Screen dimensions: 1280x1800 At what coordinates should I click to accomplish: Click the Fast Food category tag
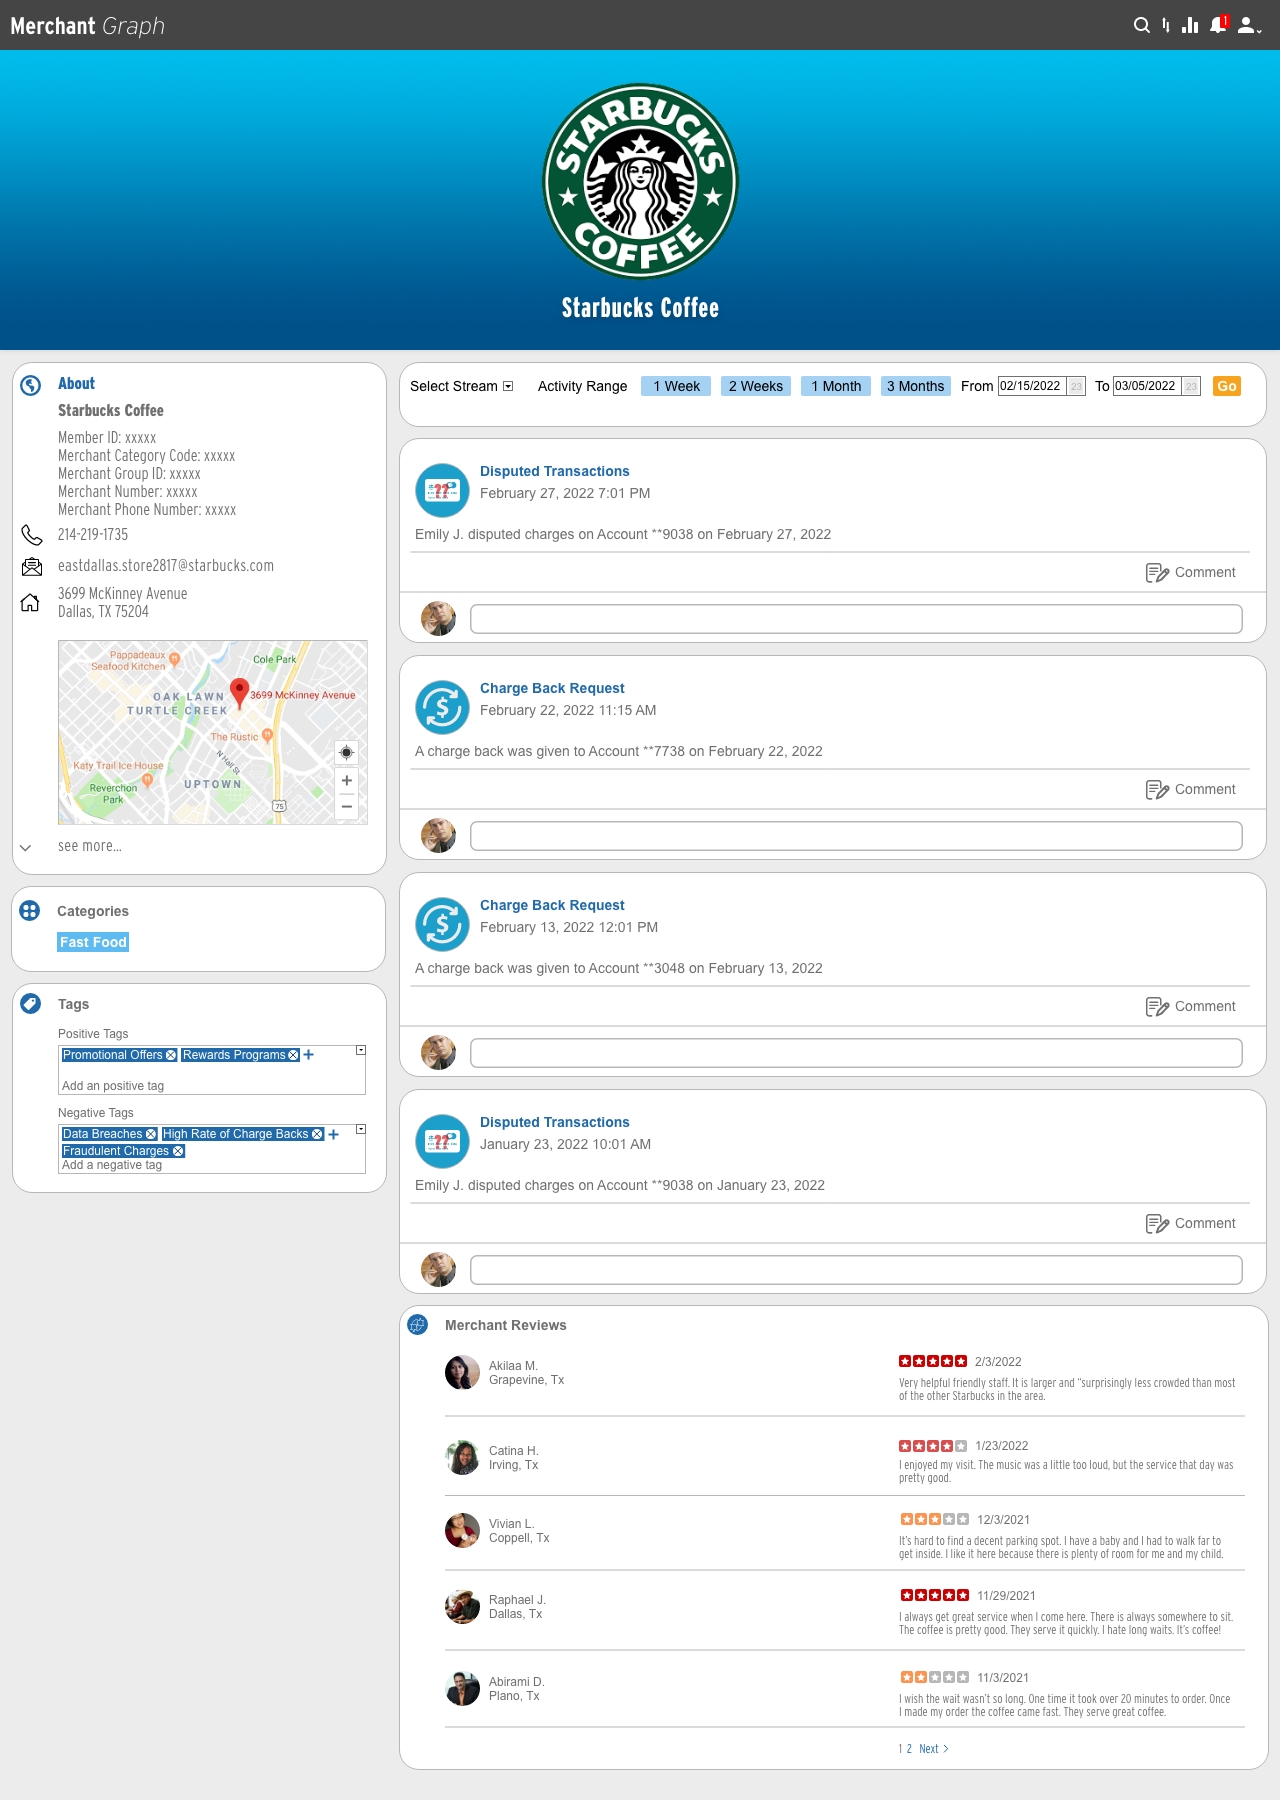[x=93, y=942]
